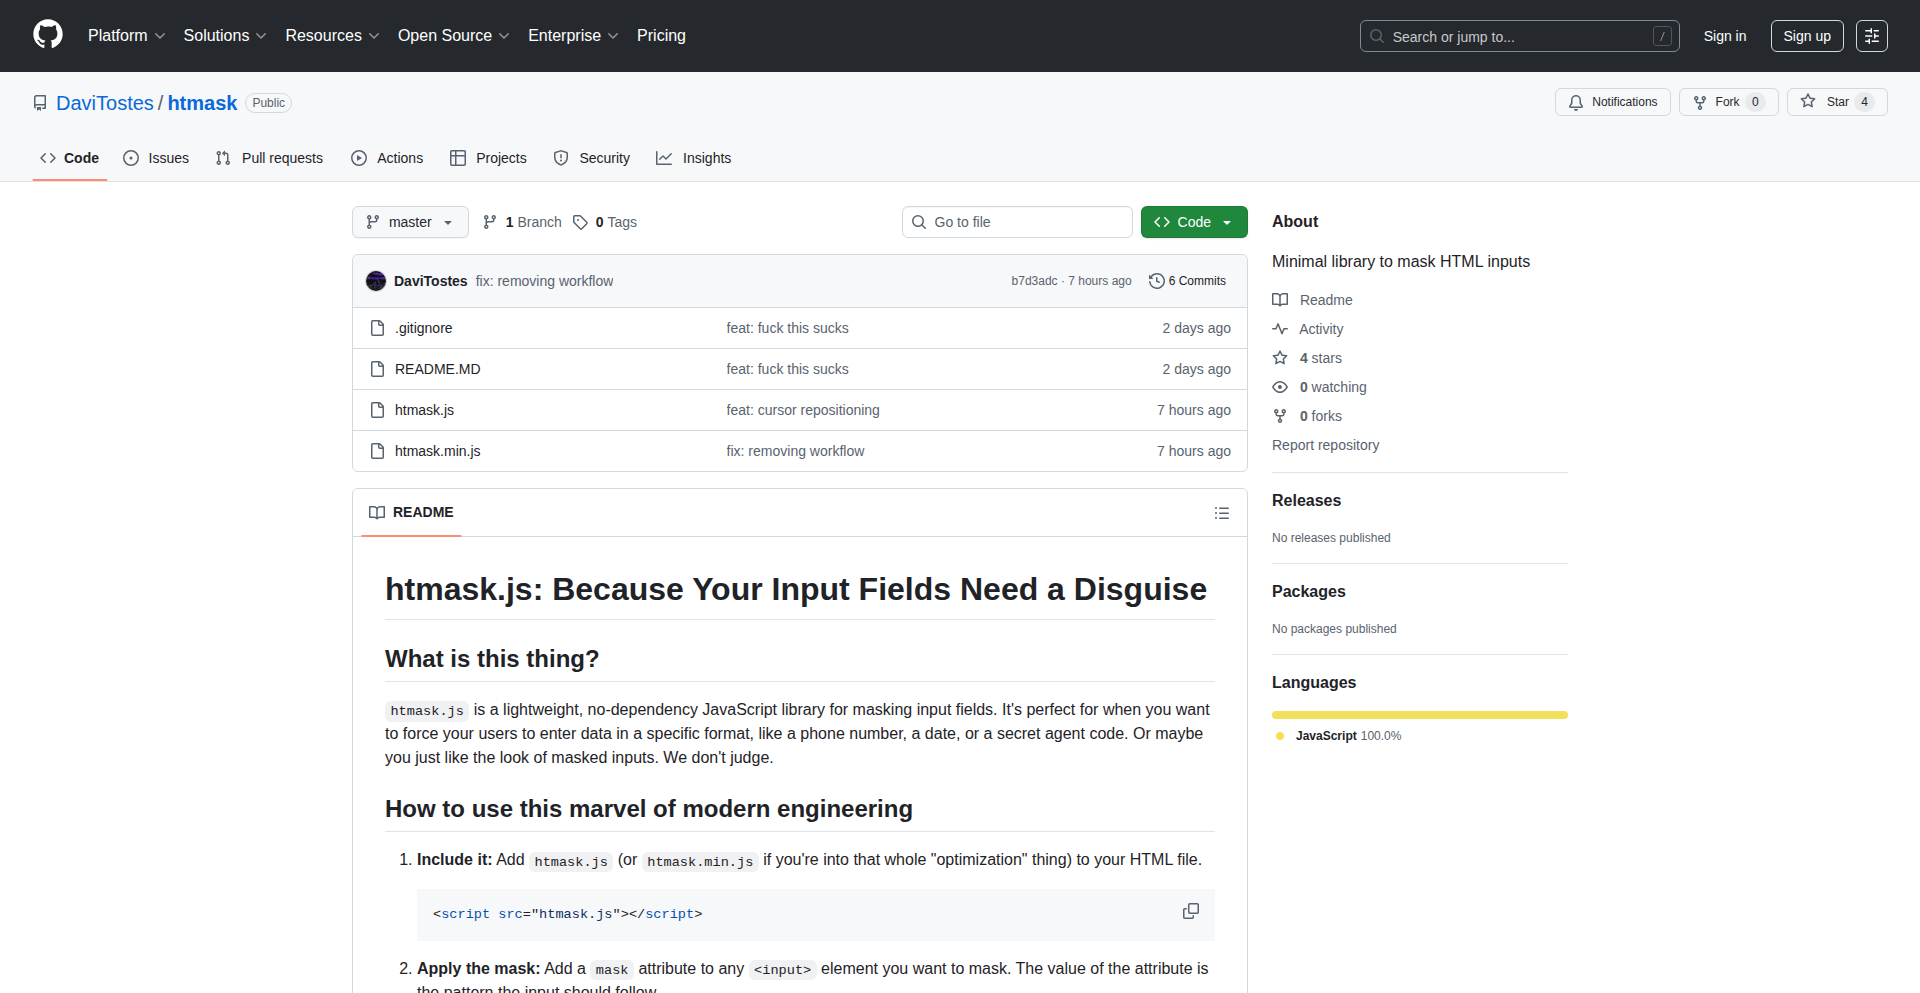The image size is (1920, 993).
Task: Open the top-right navigation menu icon
Action: tap(1871, 36)
